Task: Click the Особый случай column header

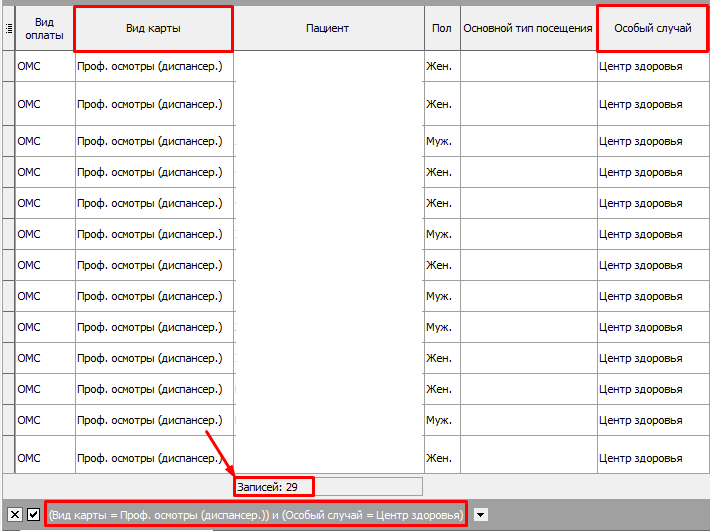Action: [x=652, y=29]
